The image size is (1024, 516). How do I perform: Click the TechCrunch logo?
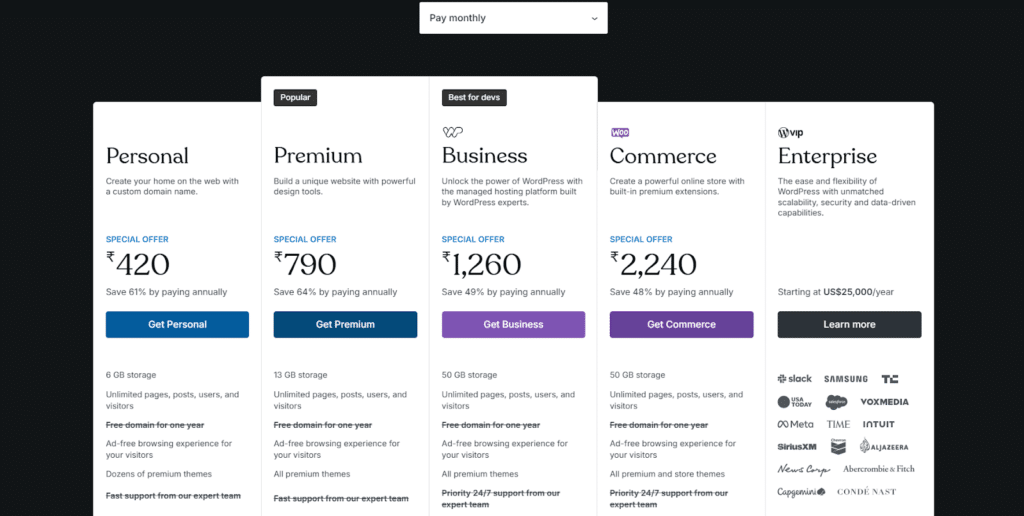(x=889, y=379)
